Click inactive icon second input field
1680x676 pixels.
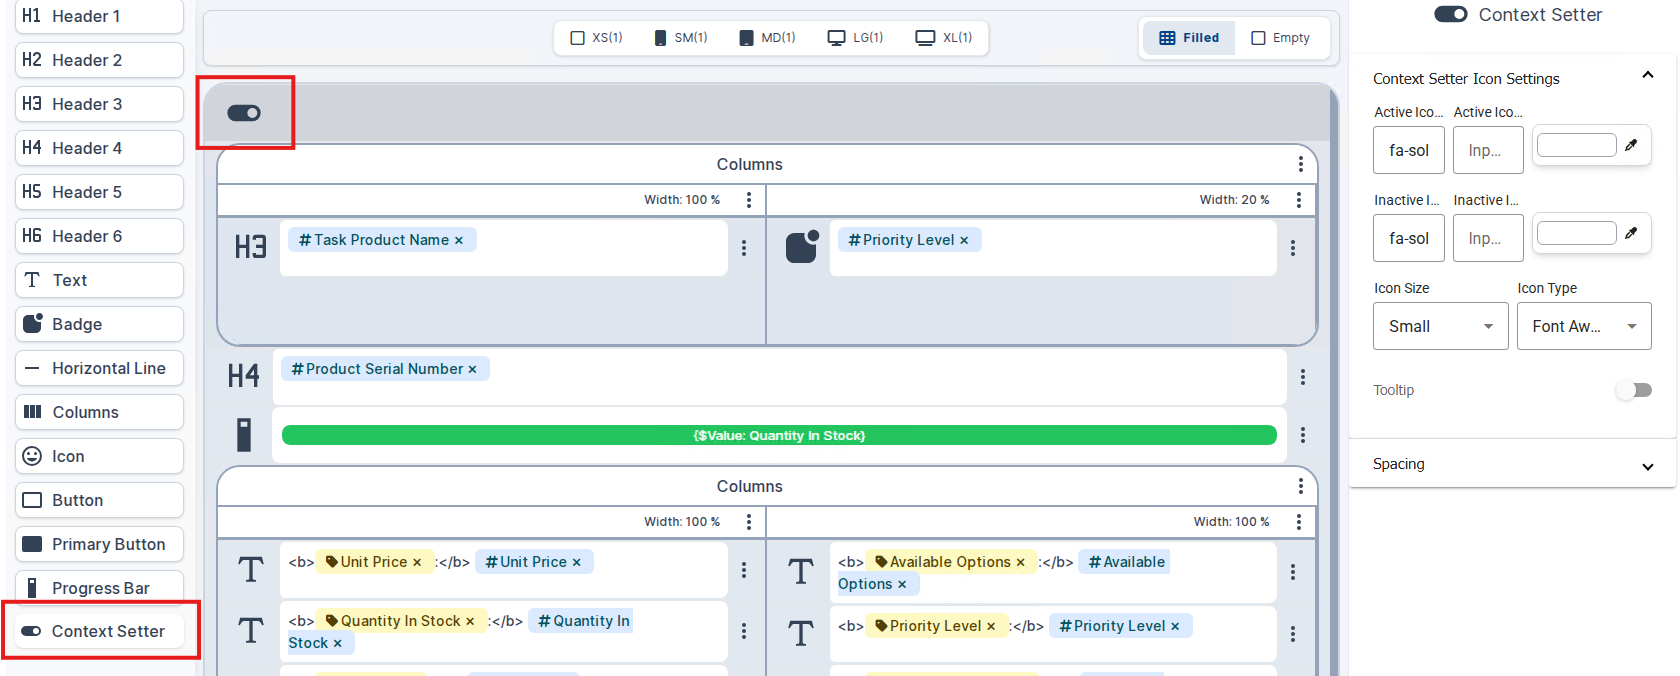(1488, 238)
